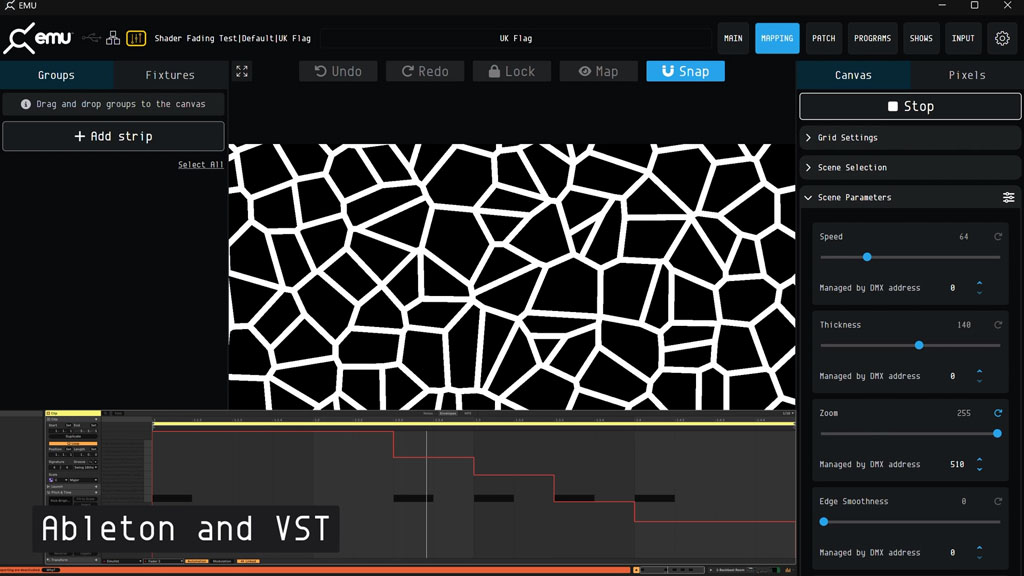The width and height of the screenshot is (1024, 576).
Task: Switch to the Fixtures tab
Action: 170,75
